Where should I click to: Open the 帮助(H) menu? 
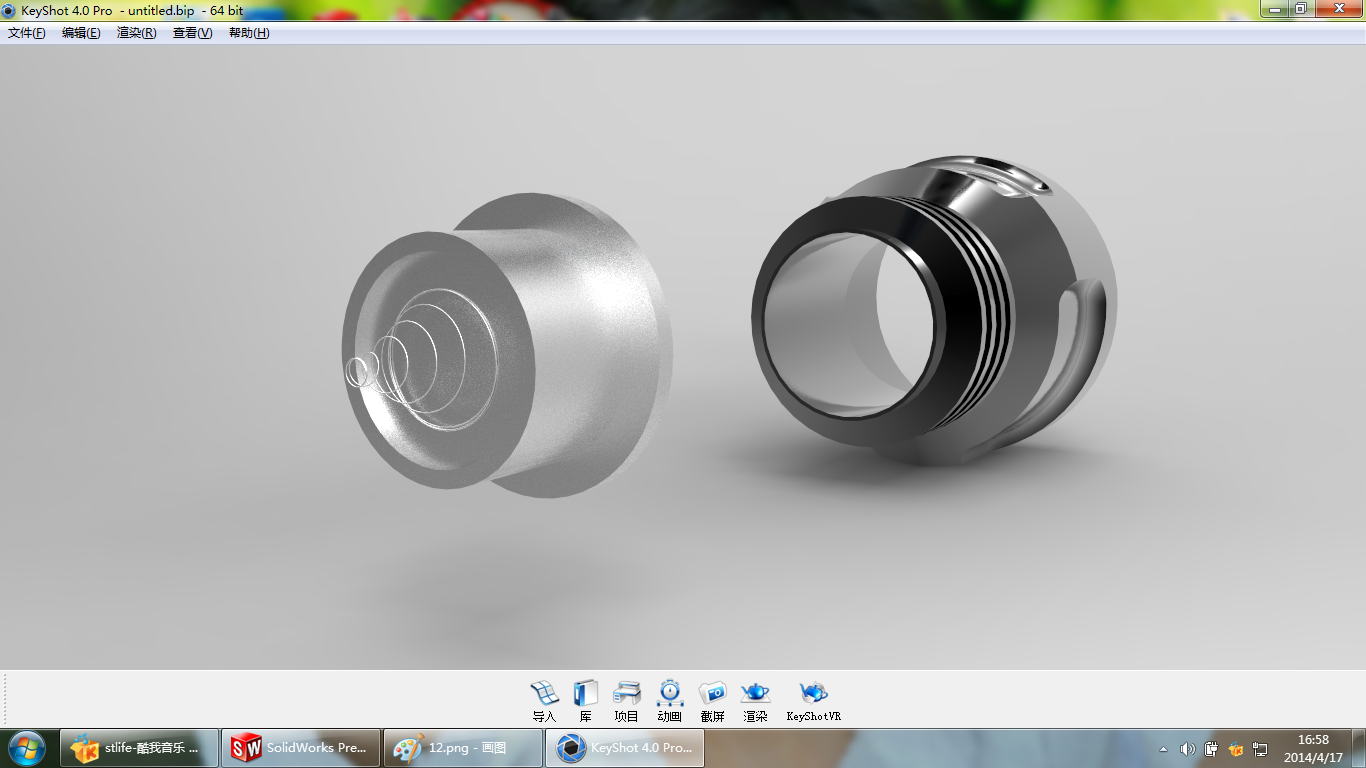click(249, 33)
